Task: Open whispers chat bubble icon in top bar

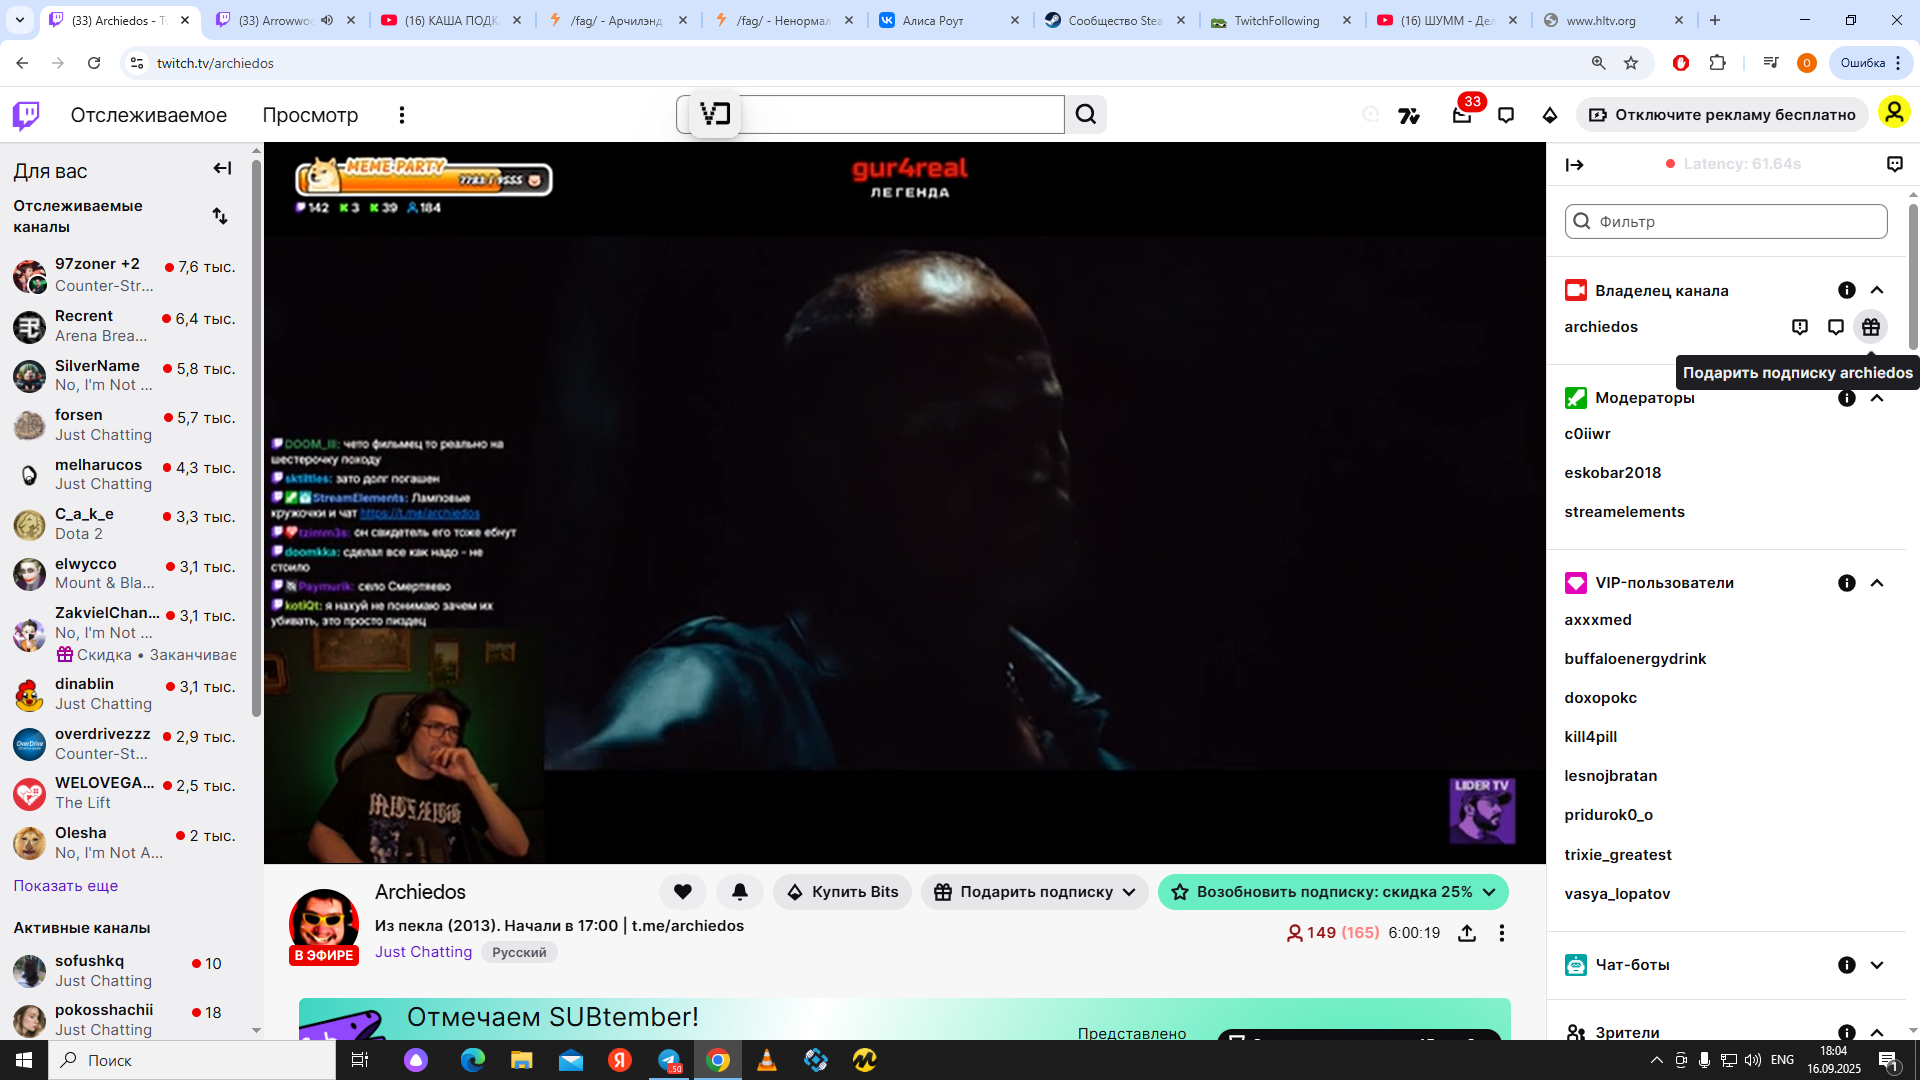Action: click(x=1506, y=115)
